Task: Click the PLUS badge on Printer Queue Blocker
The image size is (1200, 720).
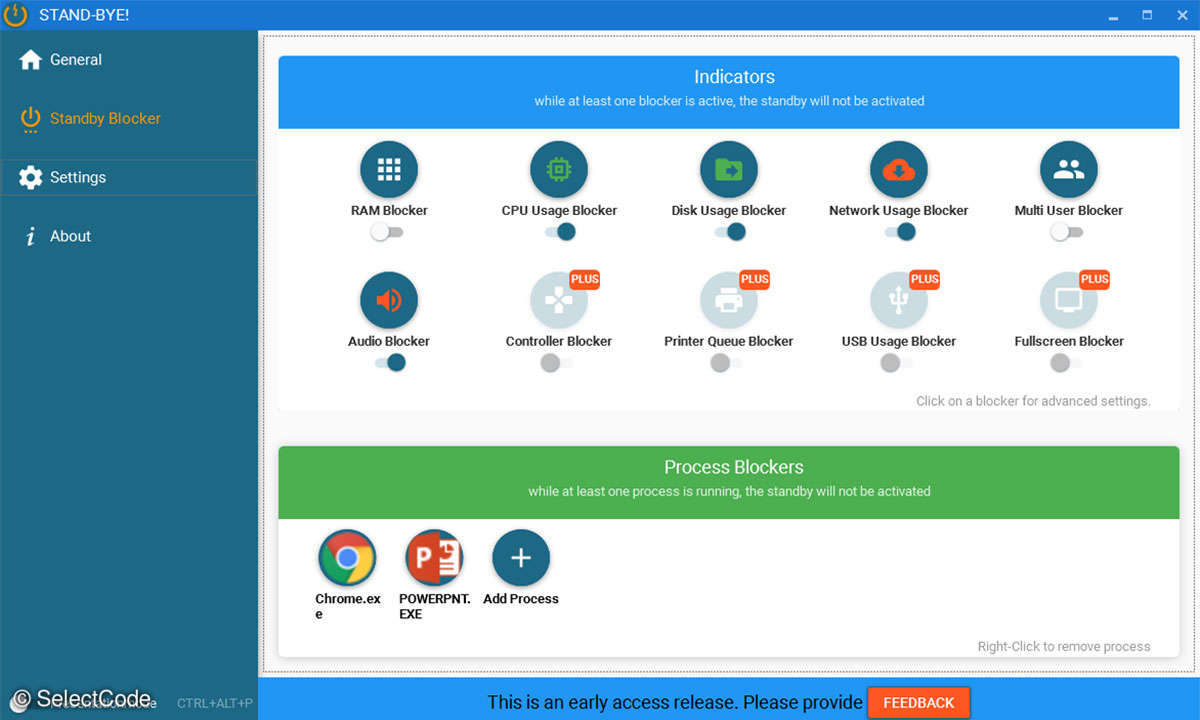Action: point(755,279)
